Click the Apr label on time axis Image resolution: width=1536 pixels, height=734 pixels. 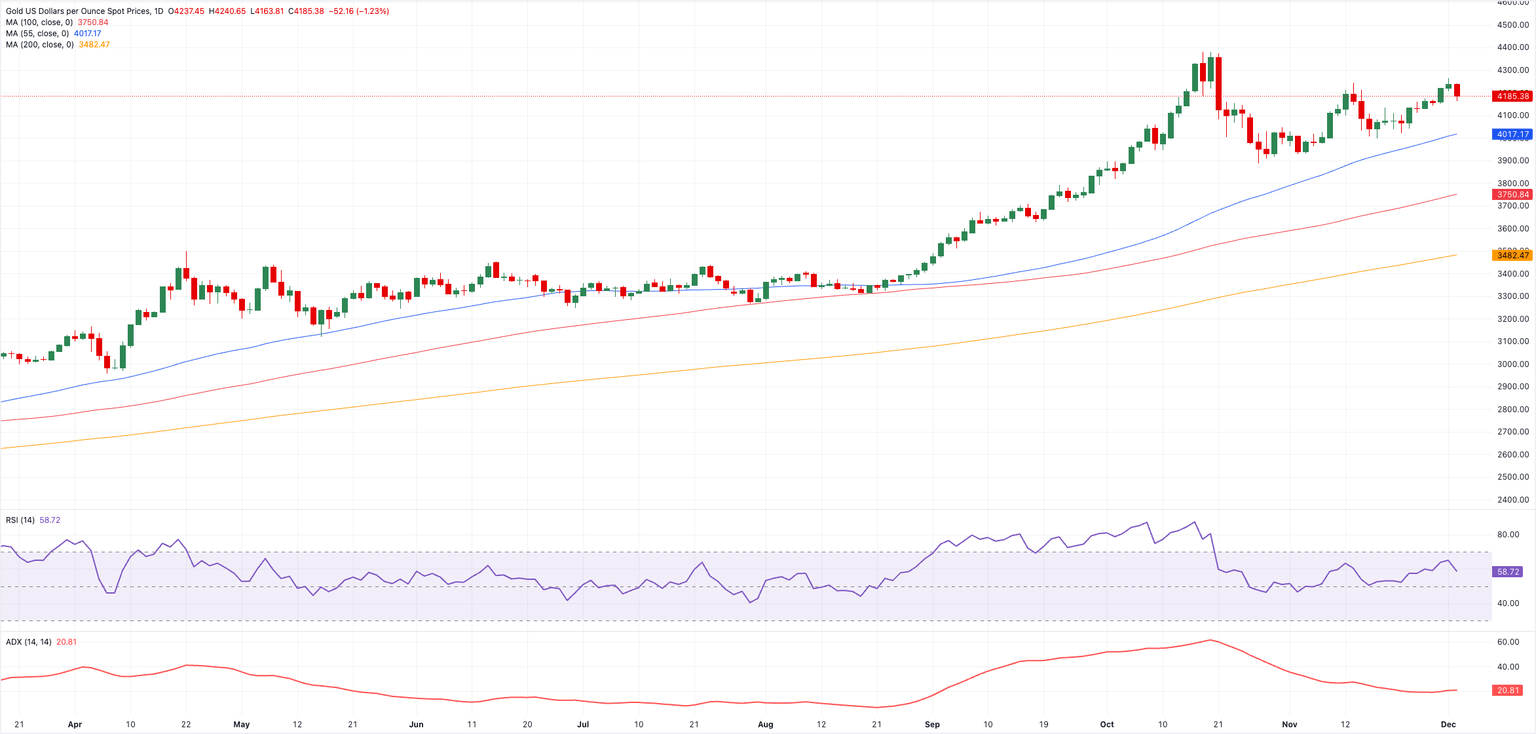pyautogui.click(x=75, y=722)
